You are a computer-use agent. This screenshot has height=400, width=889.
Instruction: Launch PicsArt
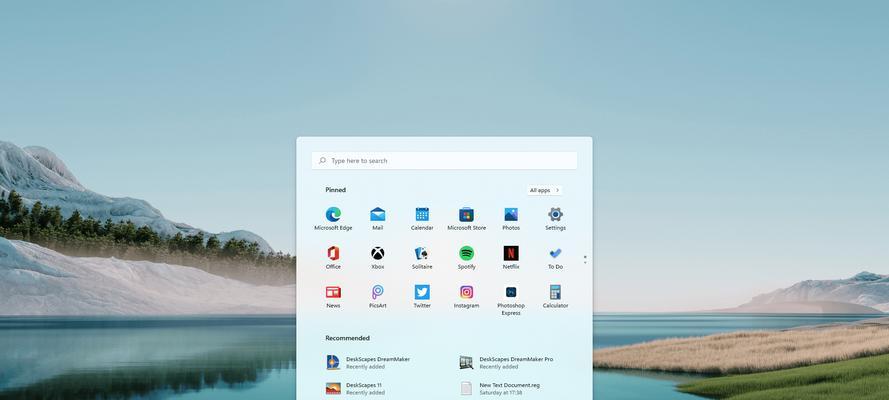378,297
